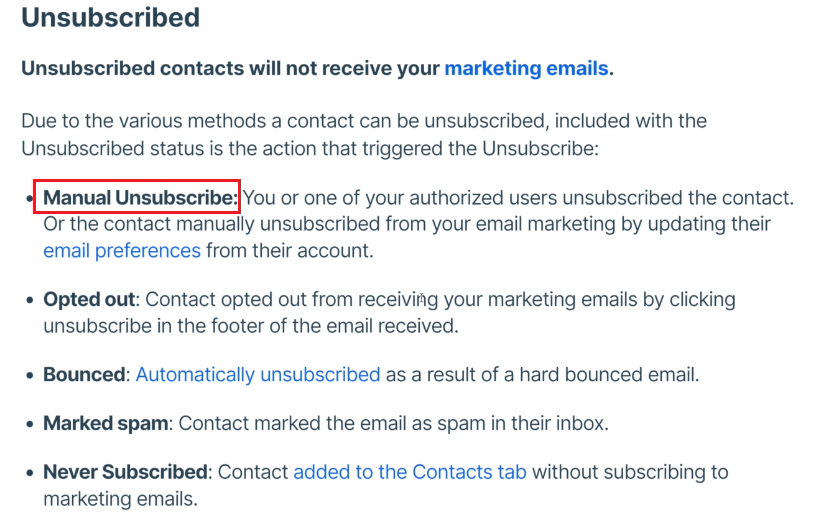Click the bold "Bounced" term

click(84, 375)
